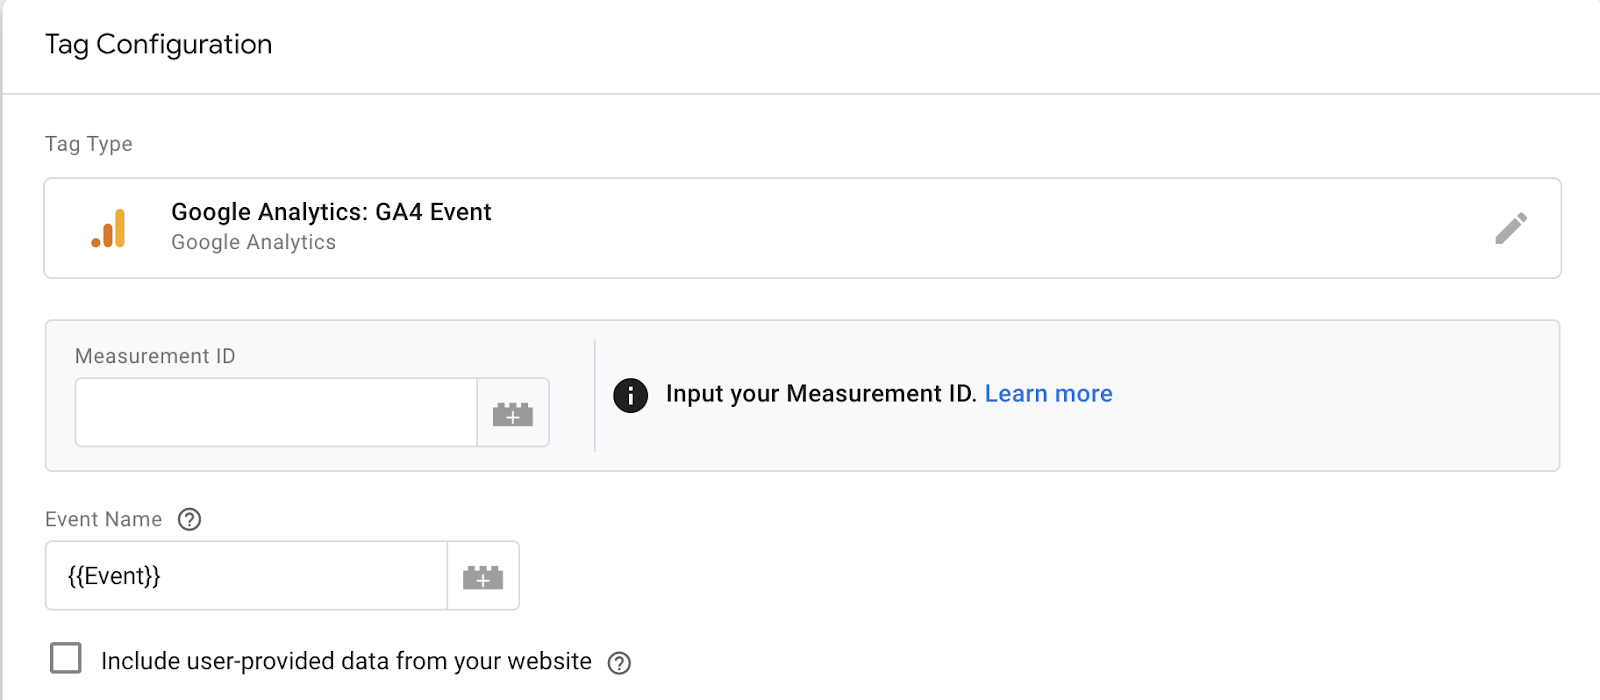Click the info icon beside Measurement ID hint
The image size is (1600, 700).
click(630, 395)
